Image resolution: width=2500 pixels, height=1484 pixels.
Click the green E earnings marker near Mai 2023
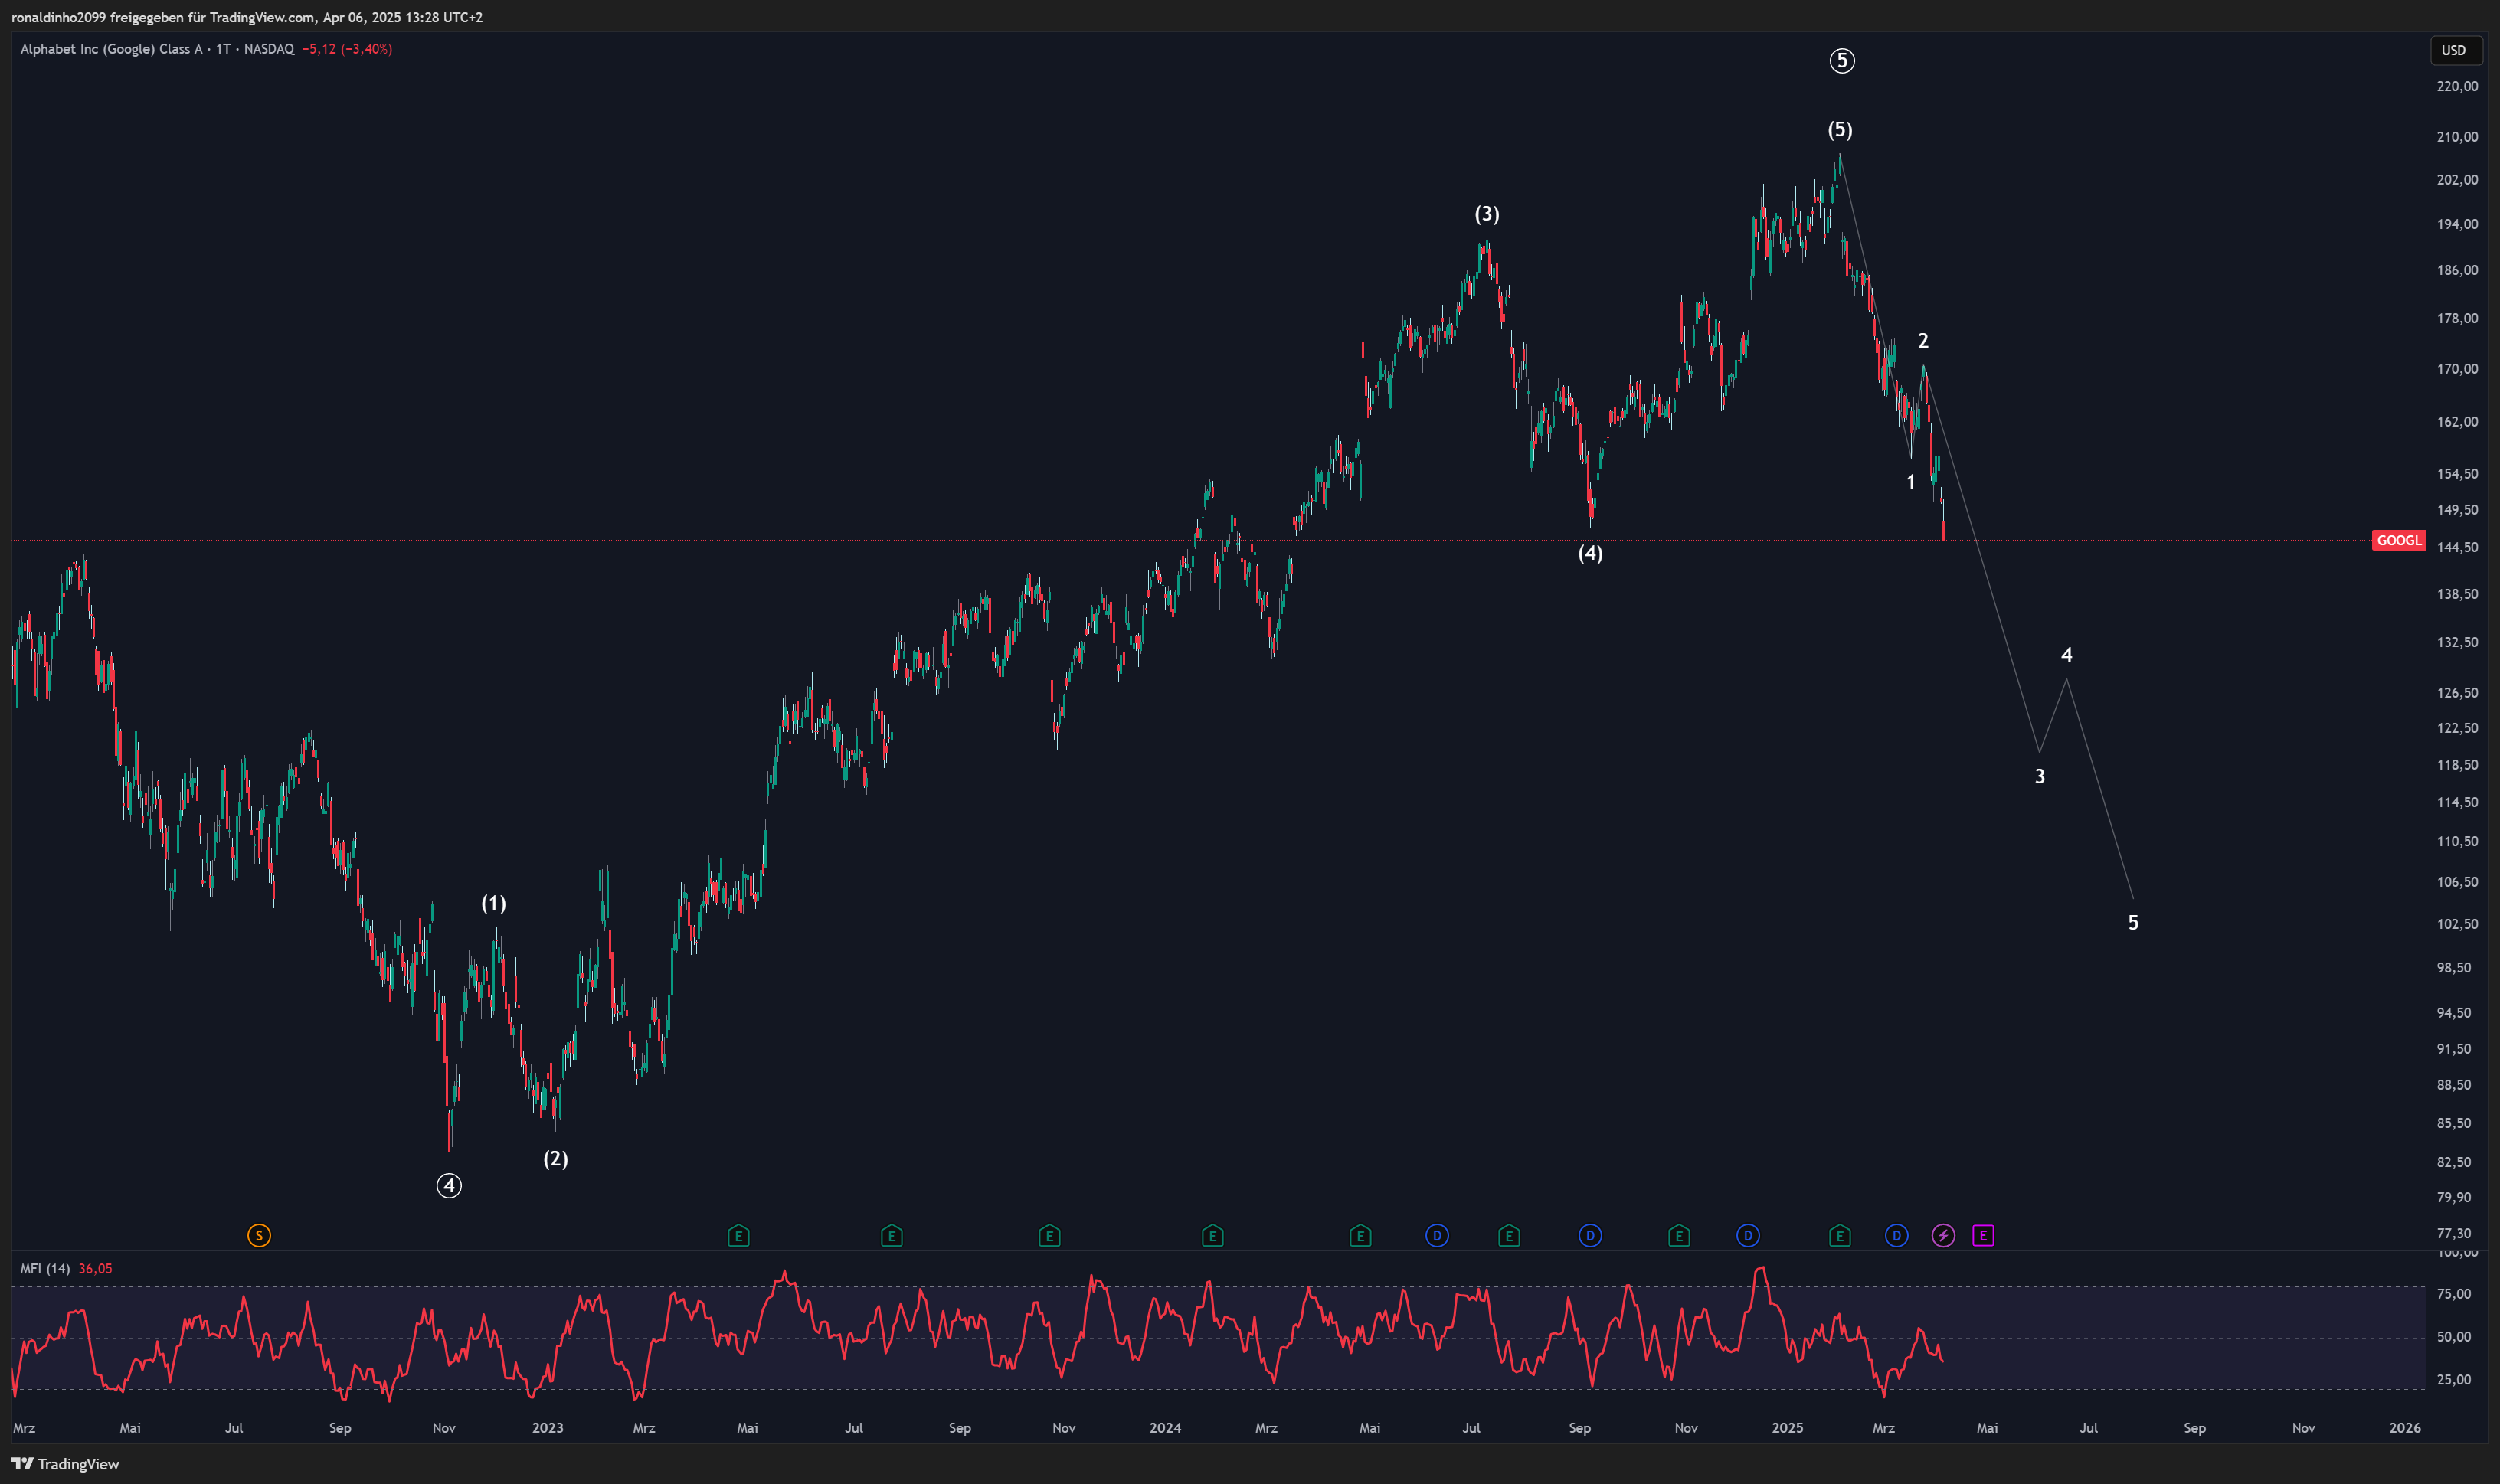738,1236
